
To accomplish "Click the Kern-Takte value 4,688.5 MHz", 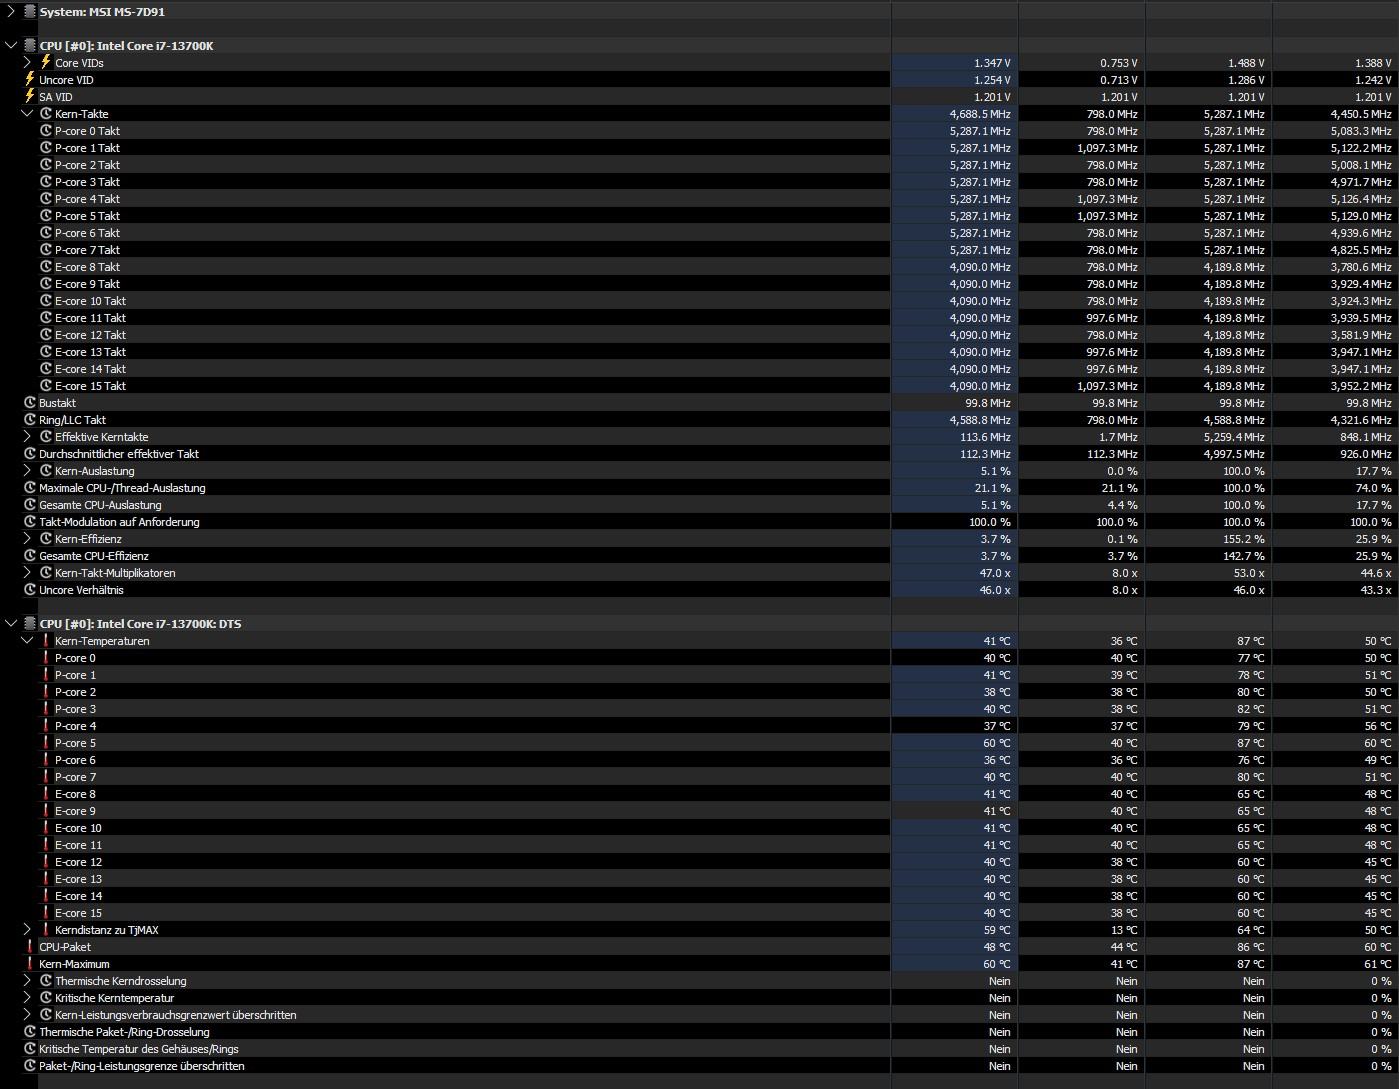I will pos(980,114).
